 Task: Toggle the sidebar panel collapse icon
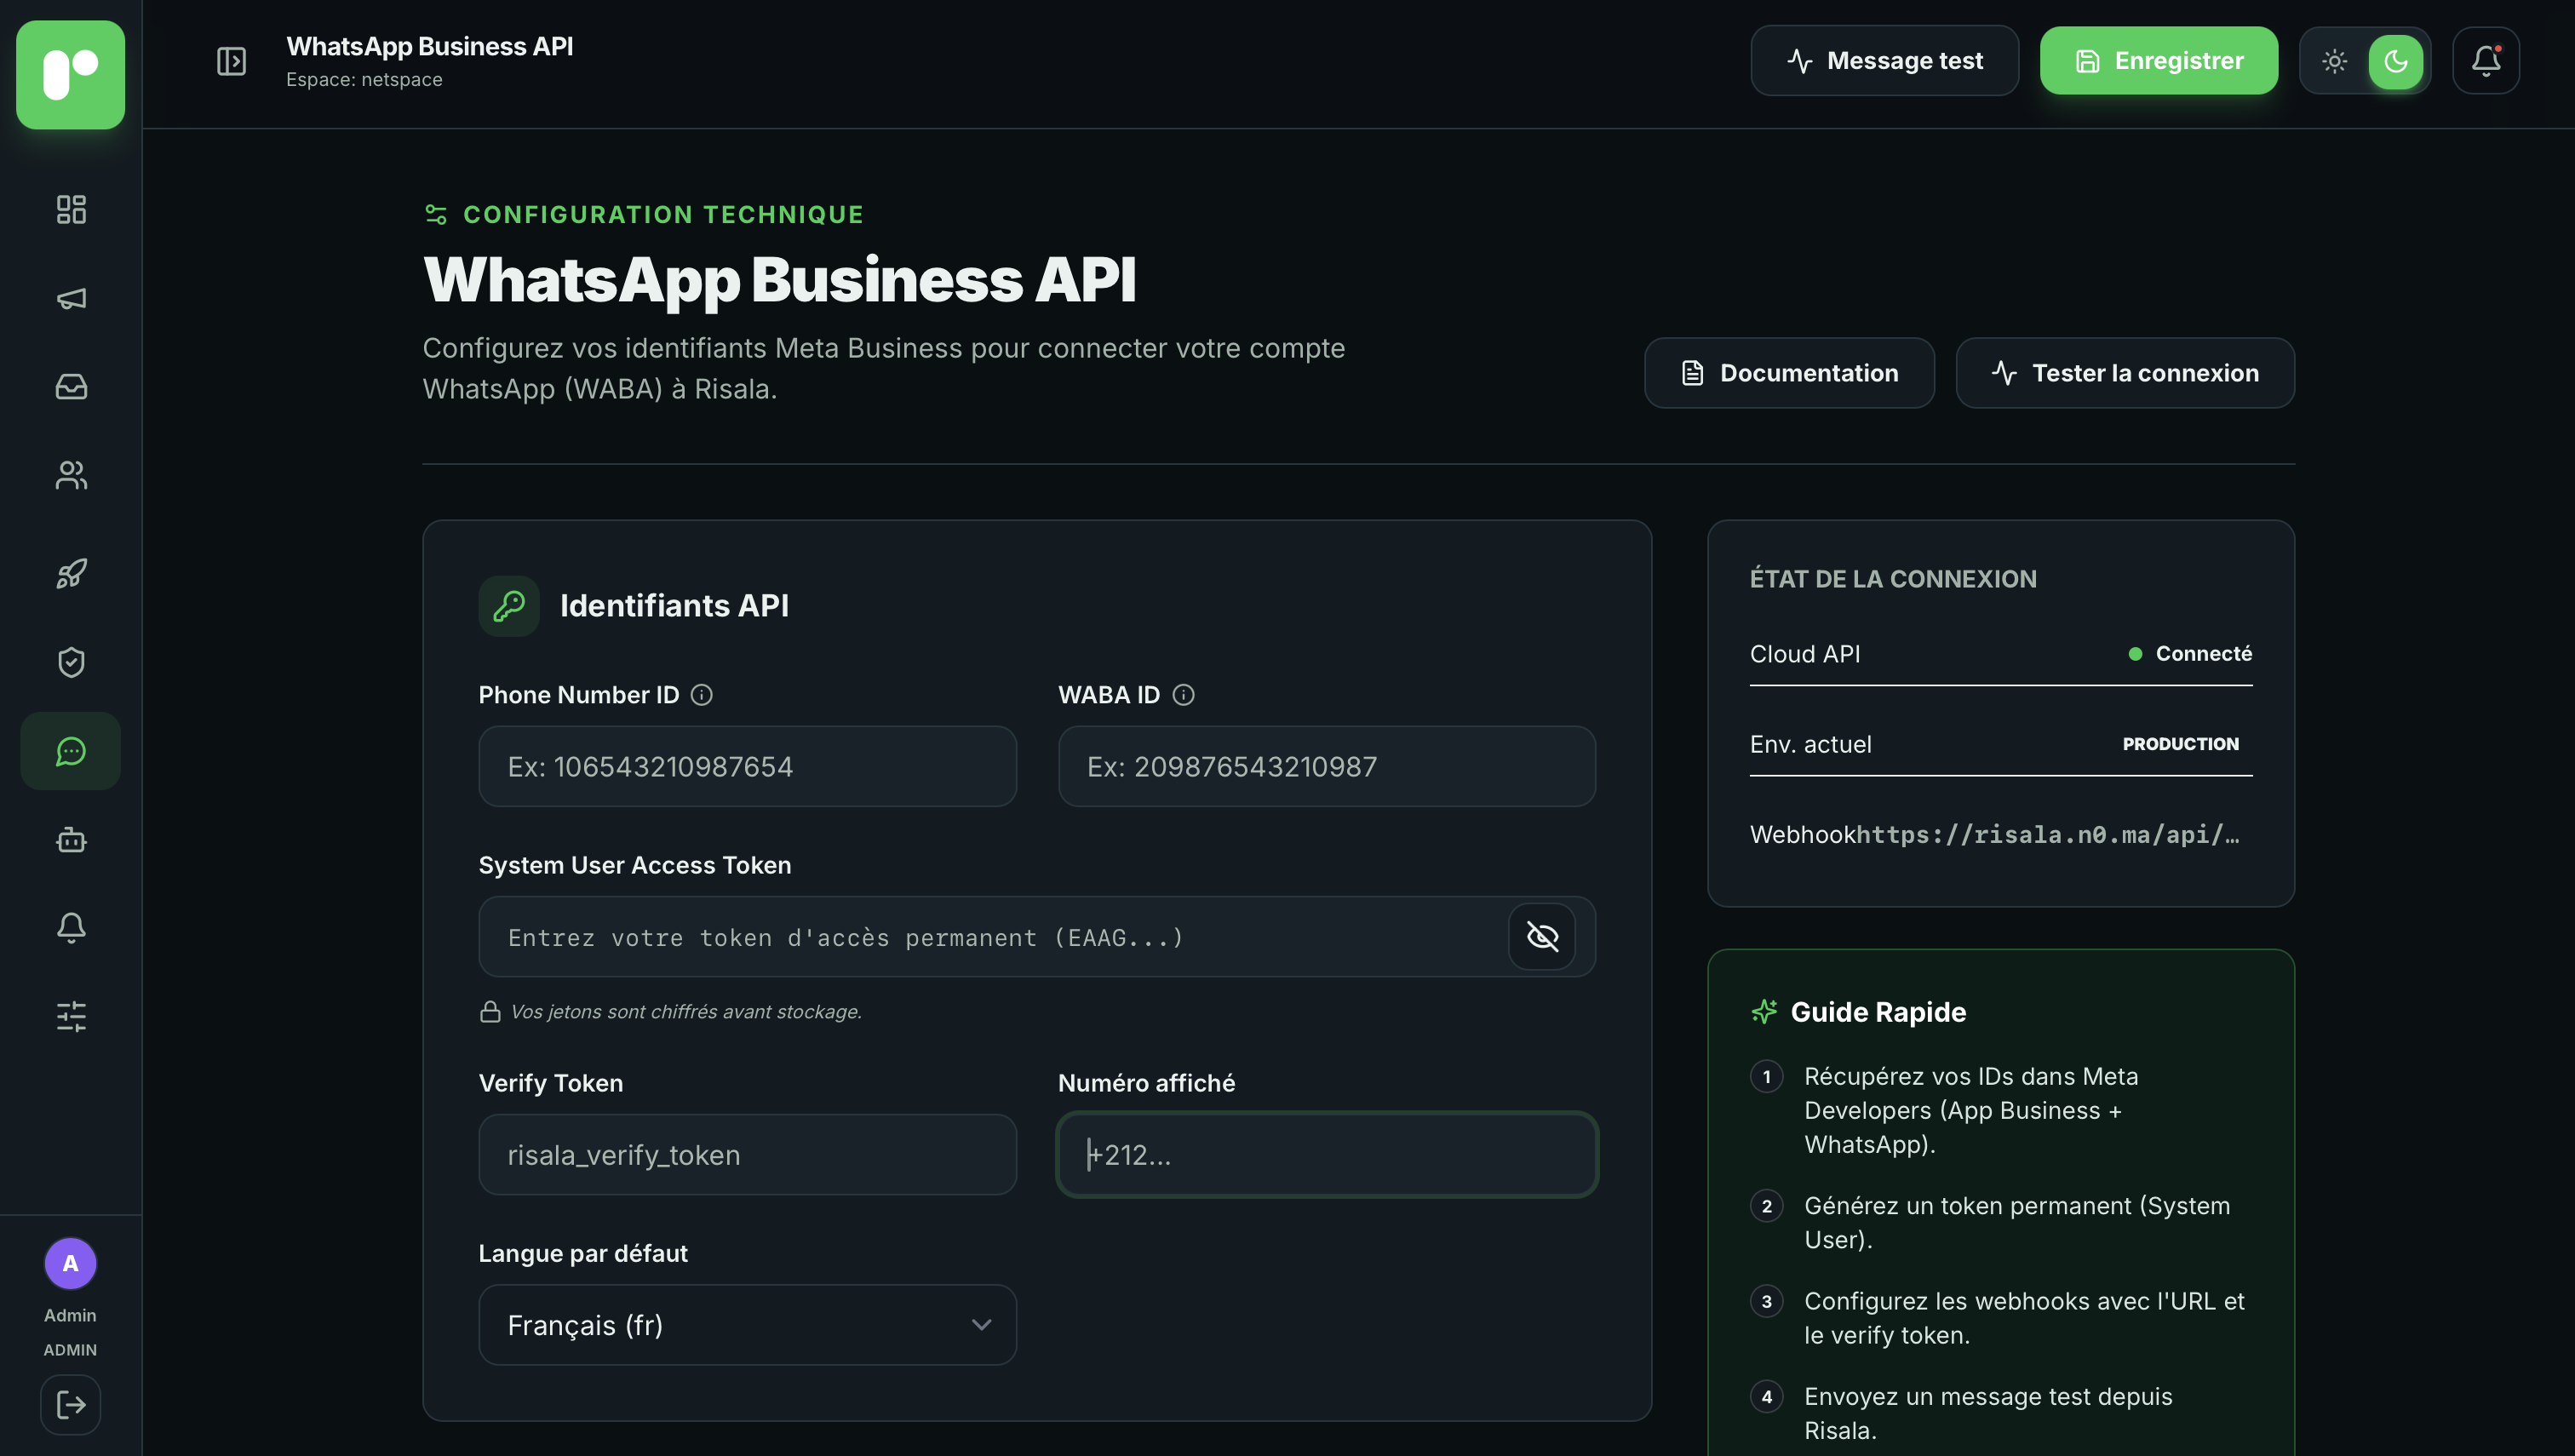click(231, 62)
